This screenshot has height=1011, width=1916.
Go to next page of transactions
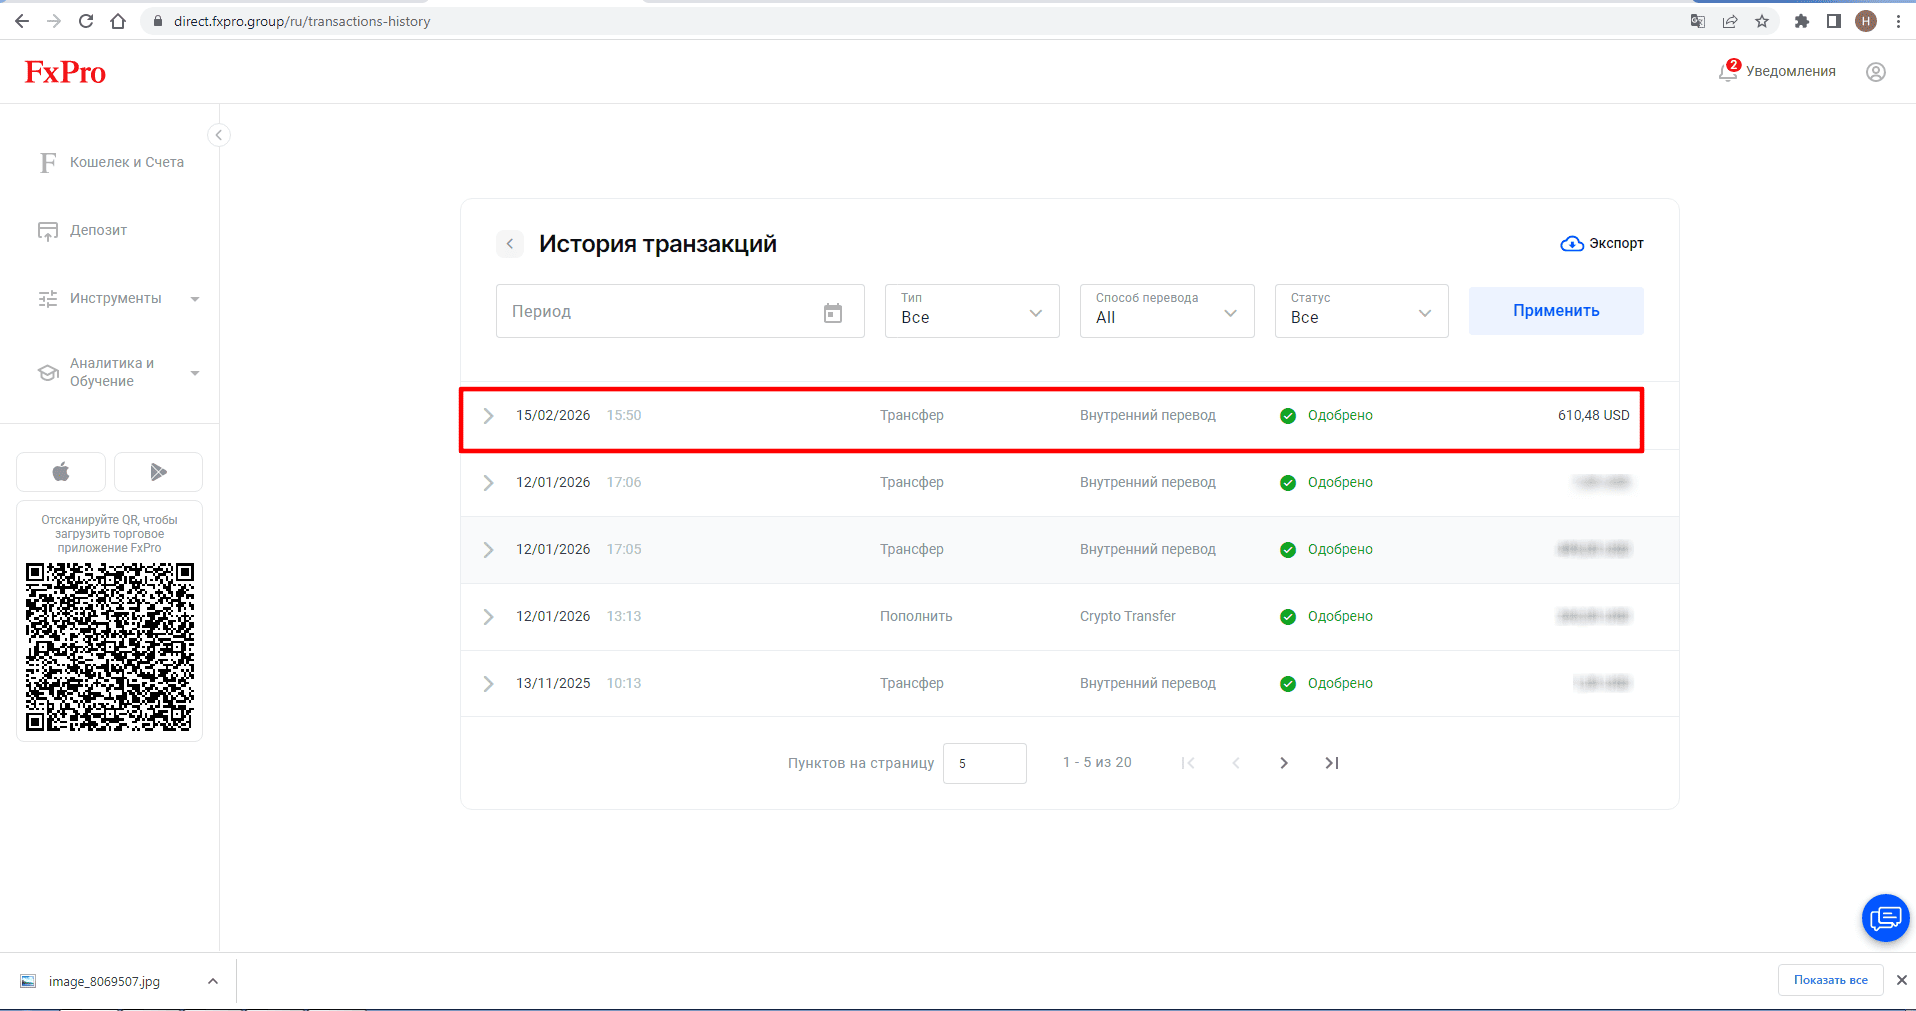[1284, 763]
